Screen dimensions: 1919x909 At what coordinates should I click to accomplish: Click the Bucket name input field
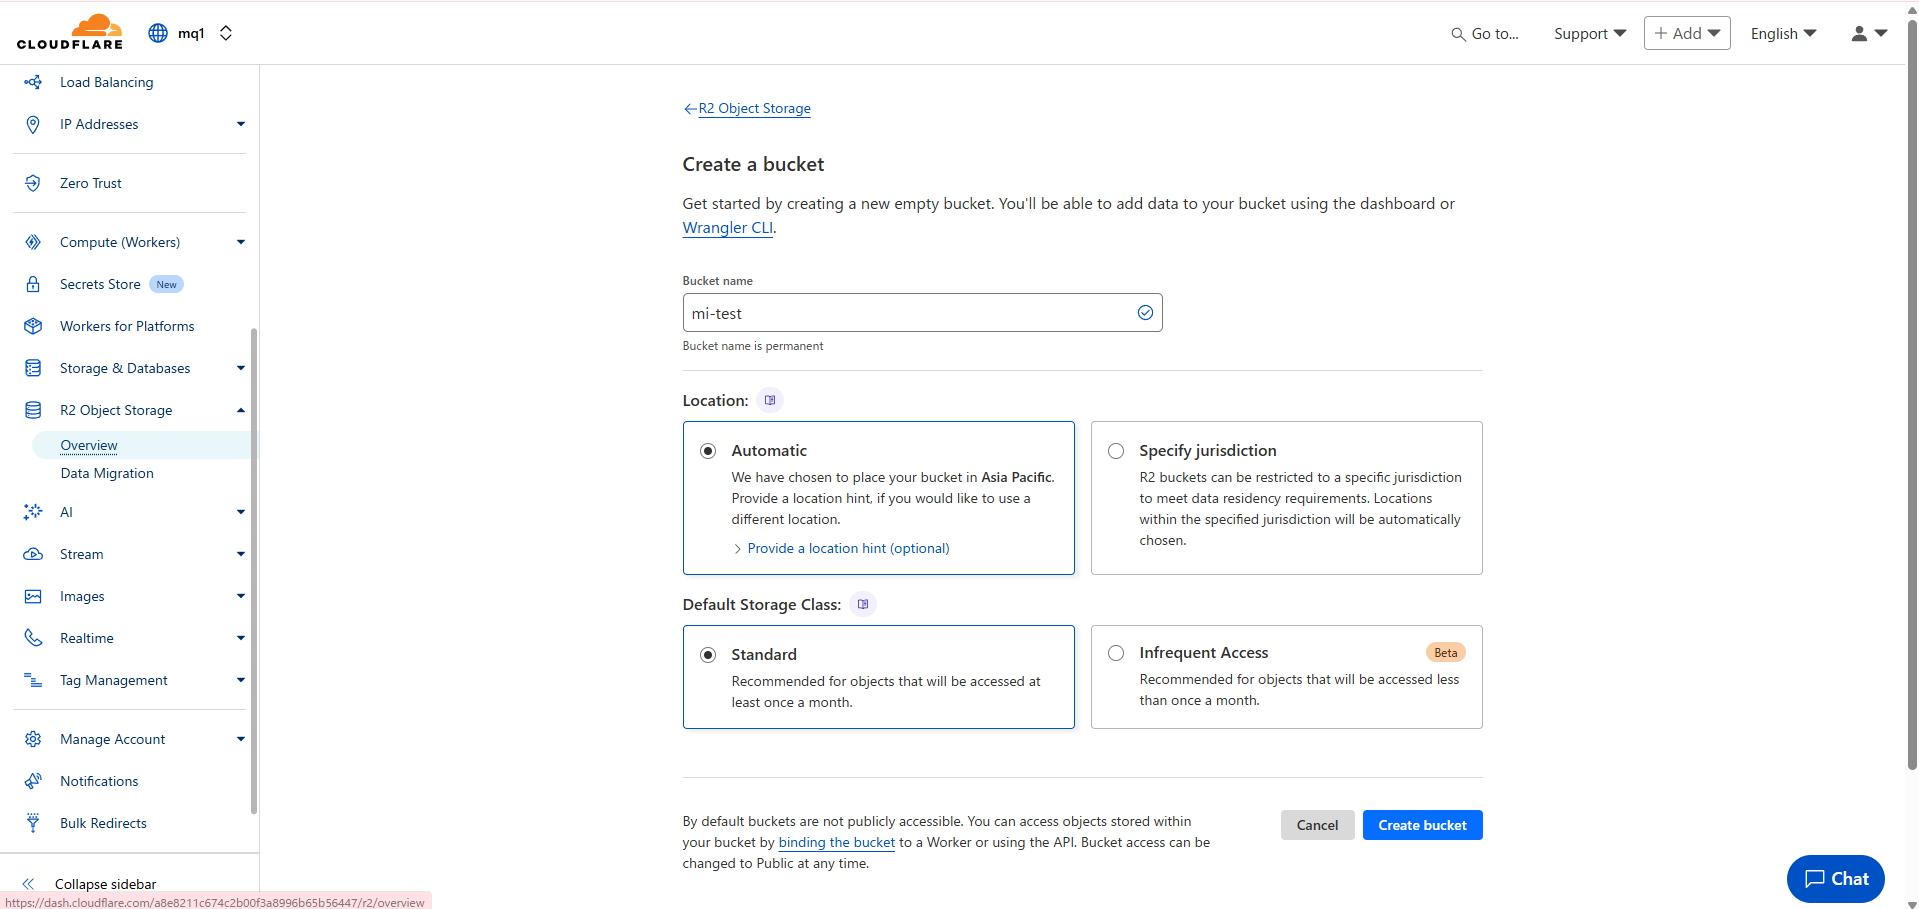(x=922, y=313)
